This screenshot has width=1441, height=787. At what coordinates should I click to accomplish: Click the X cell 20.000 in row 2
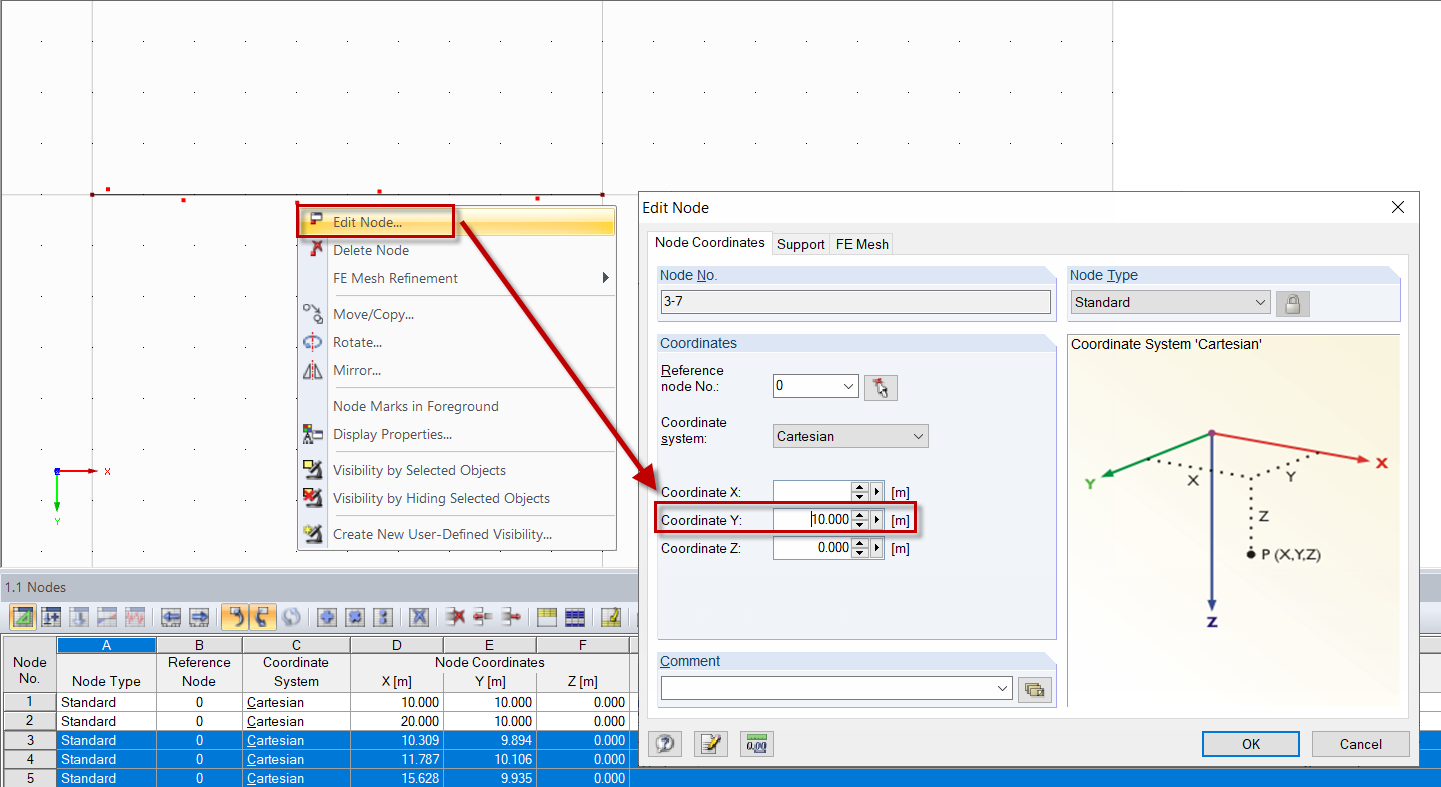point(396,721)
